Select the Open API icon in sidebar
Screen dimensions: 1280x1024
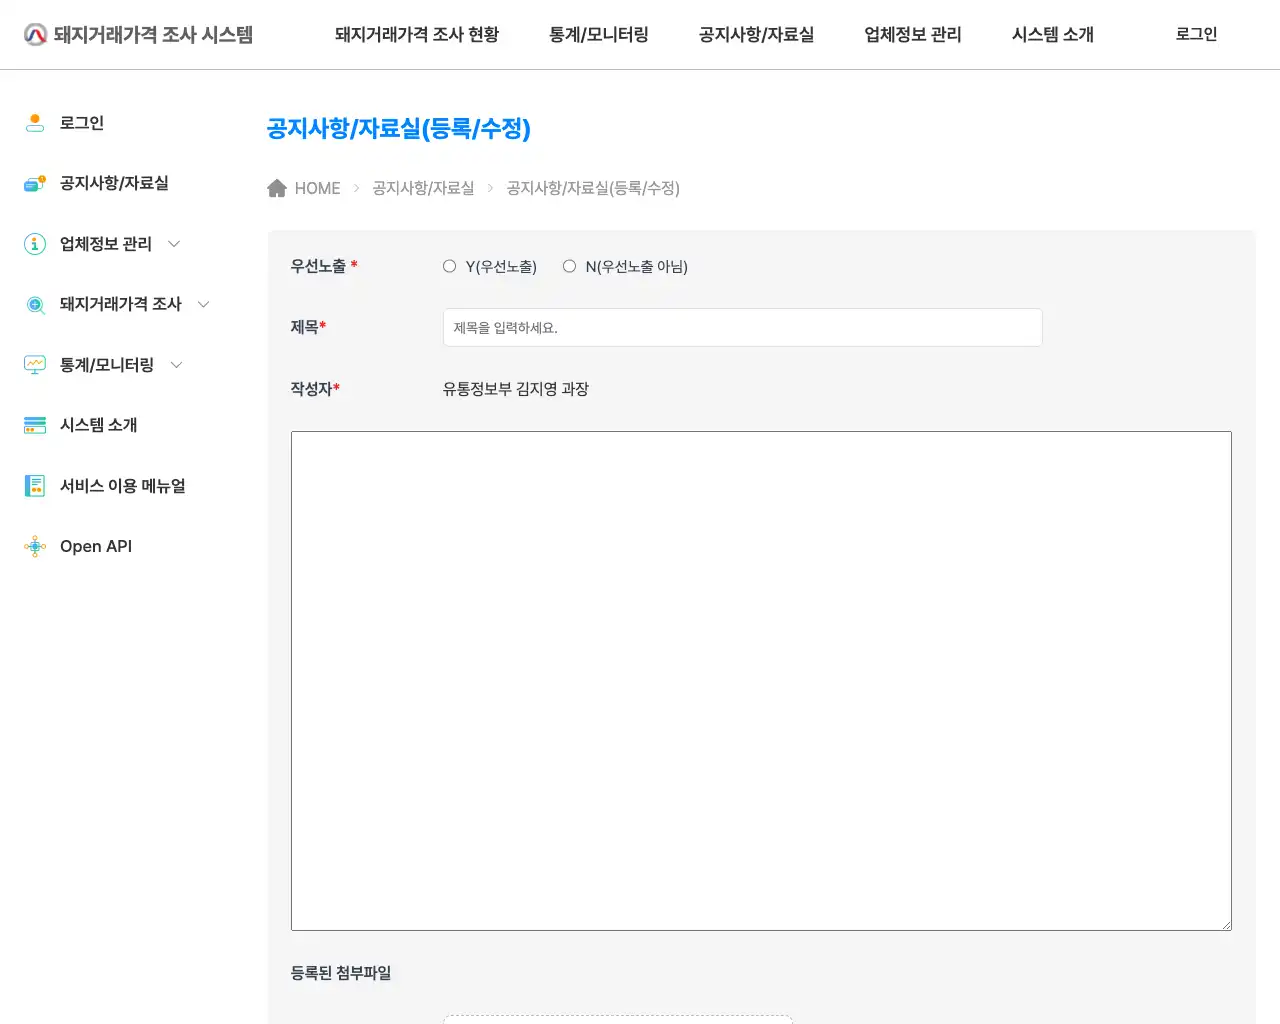point(35,546)
